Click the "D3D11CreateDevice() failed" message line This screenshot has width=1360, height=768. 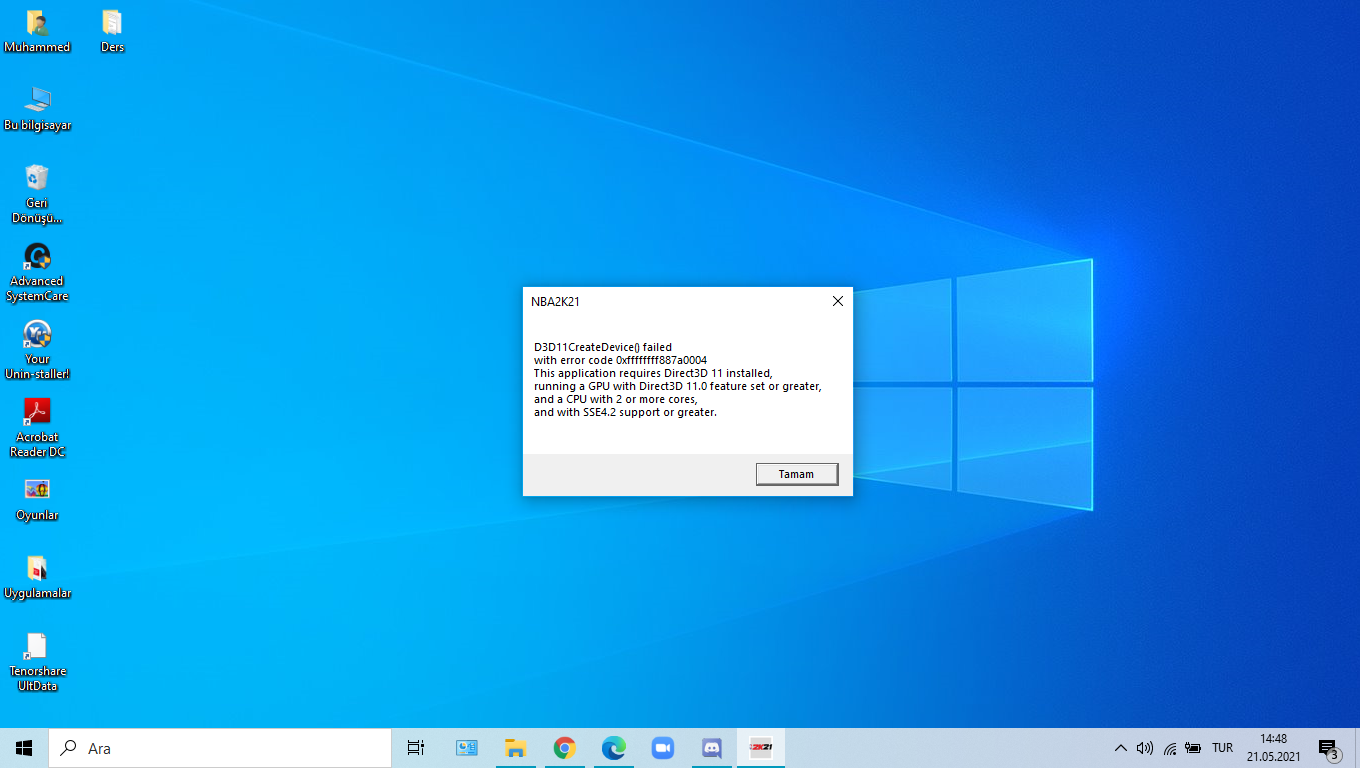coord(603,347)
